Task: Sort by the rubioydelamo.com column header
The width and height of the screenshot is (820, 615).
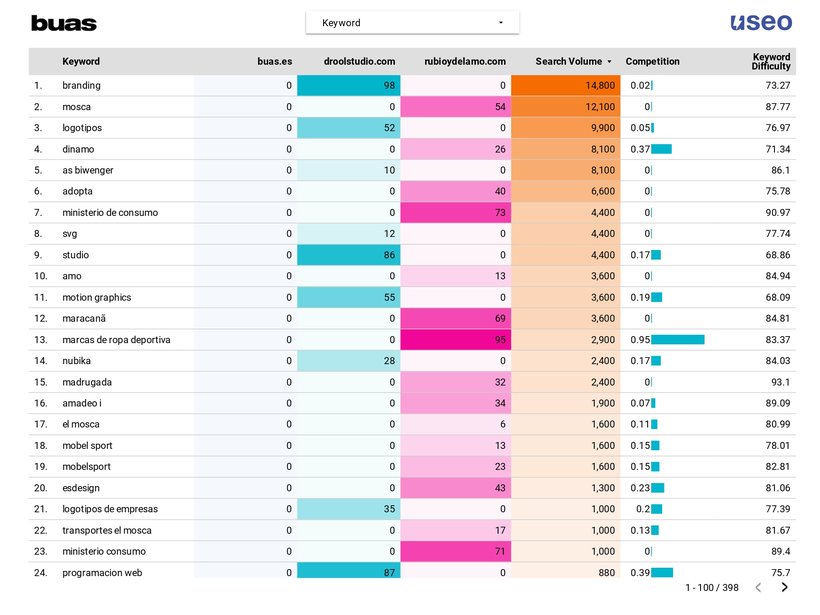Action: point(465,61)
